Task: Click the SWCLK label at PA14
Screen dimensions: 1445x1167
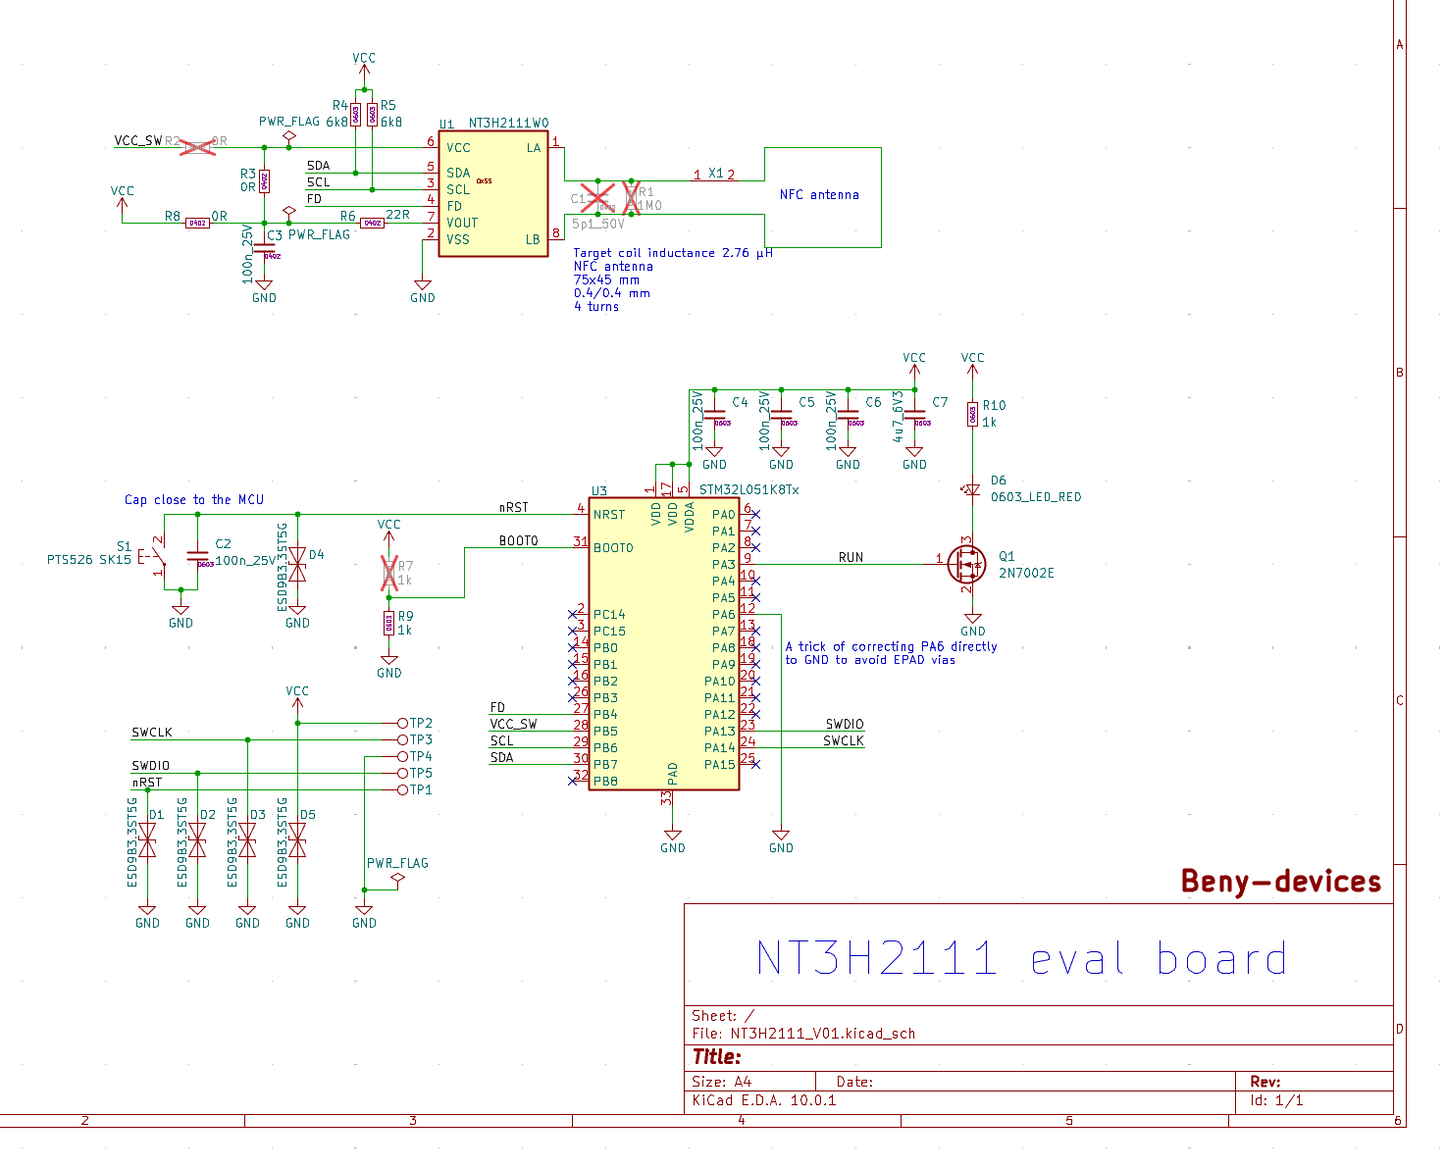Action: pyautogui.click(x=844, y=741)
